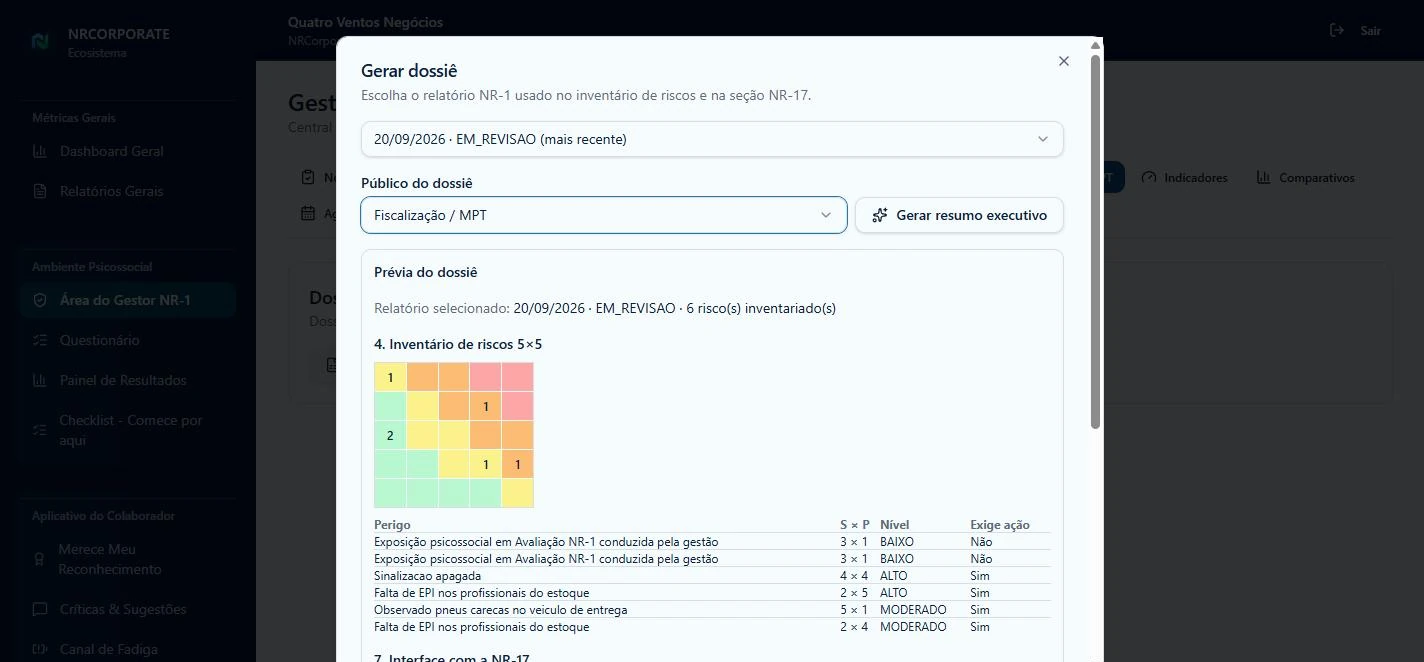The height and width of the screenshot is (662, 1424).
Task: Click the 'Sinalizacao apagada' row text
Action: coord(427,576)
